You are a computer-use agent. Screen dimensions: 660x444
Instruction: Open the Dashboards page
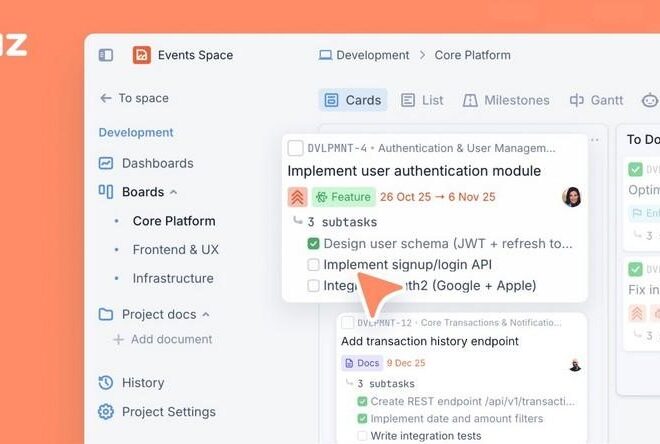point(157,163)
